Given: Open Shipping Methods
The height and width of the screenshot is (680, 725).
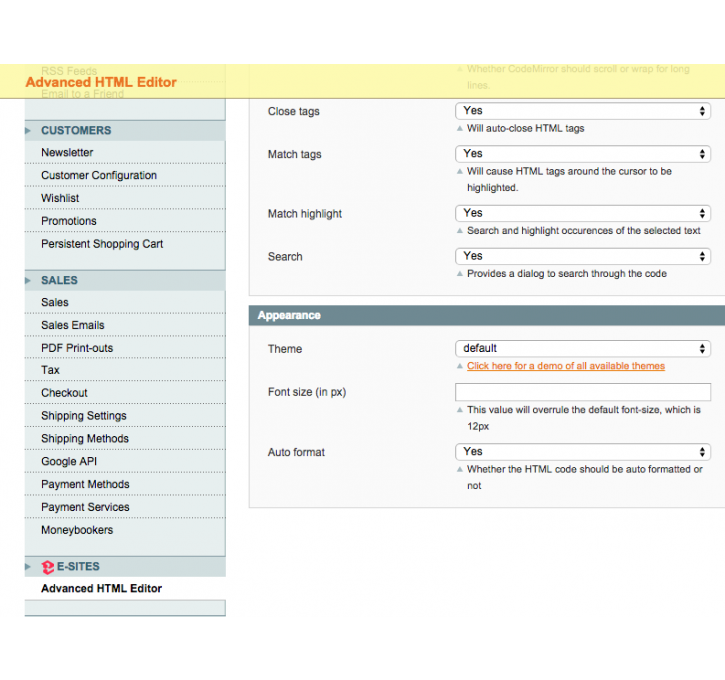Looking at the screenshot, I should pyautogui.click(x=85, y=438).
